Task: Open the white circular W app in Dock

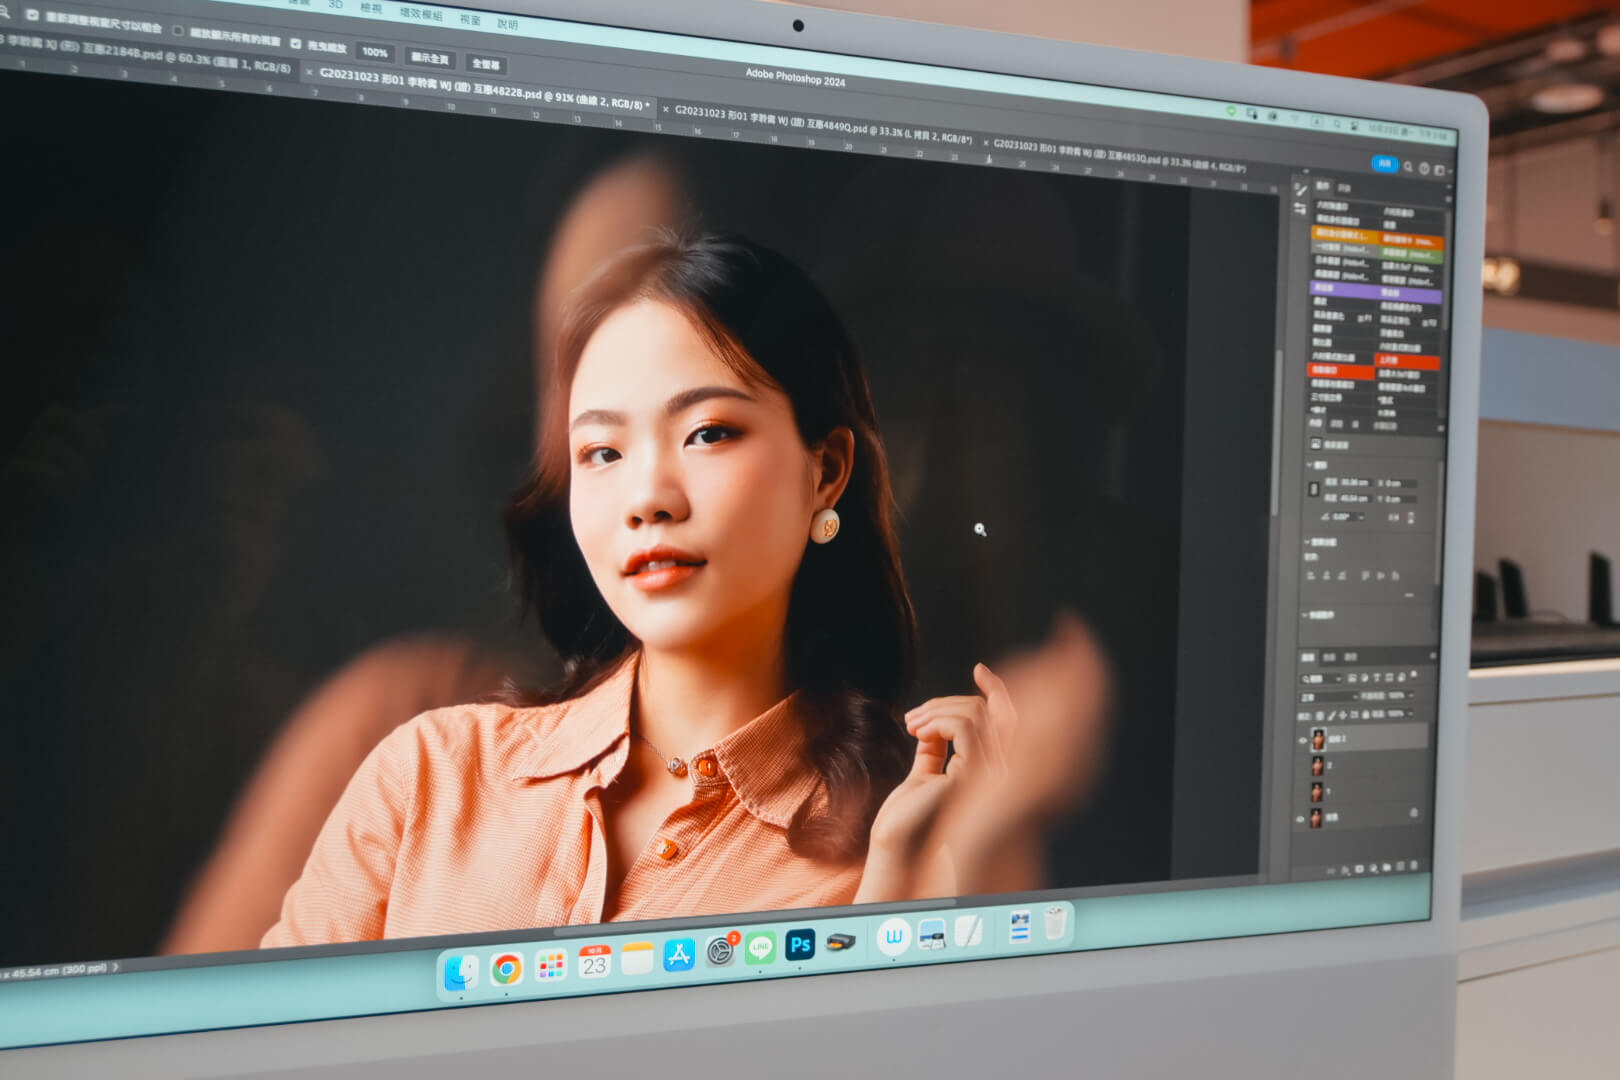Action: pos(894,937)
